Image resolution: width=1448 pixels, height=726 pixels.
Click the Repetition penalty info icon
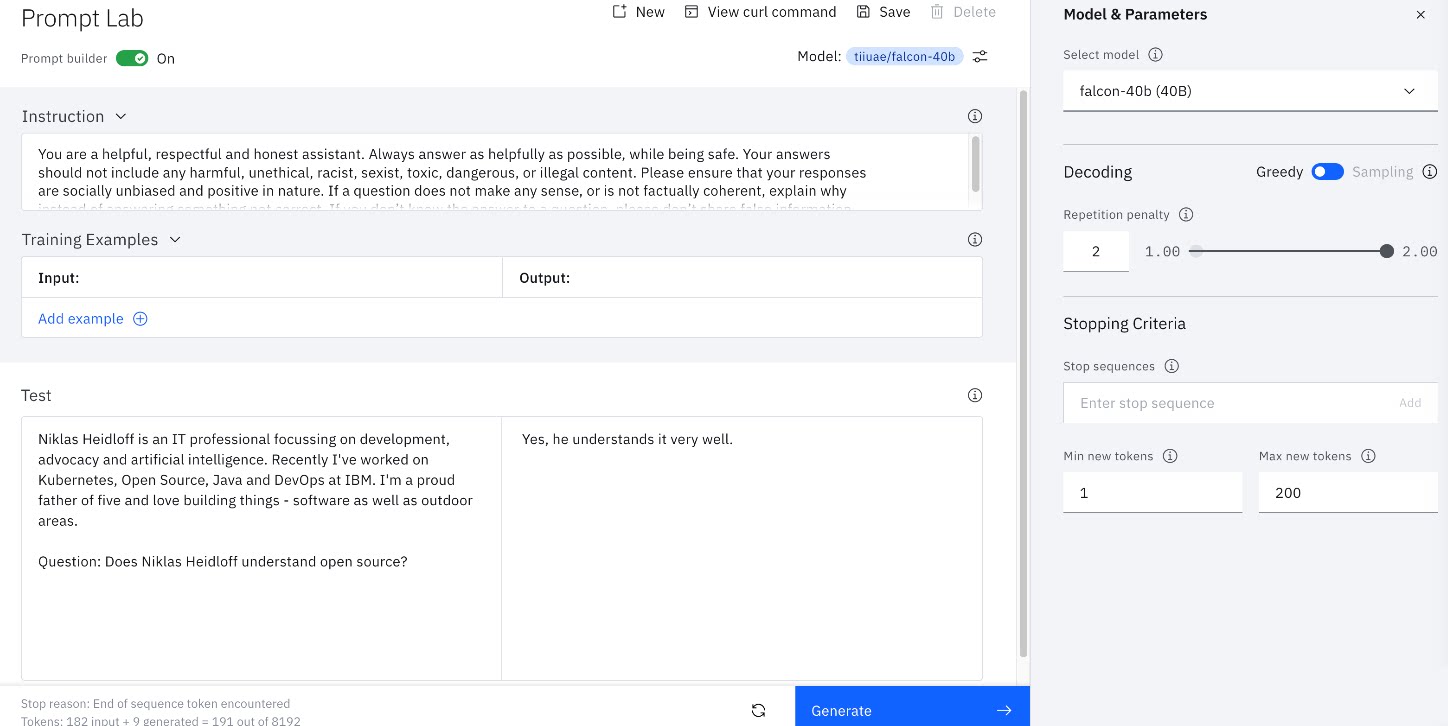1186,215
